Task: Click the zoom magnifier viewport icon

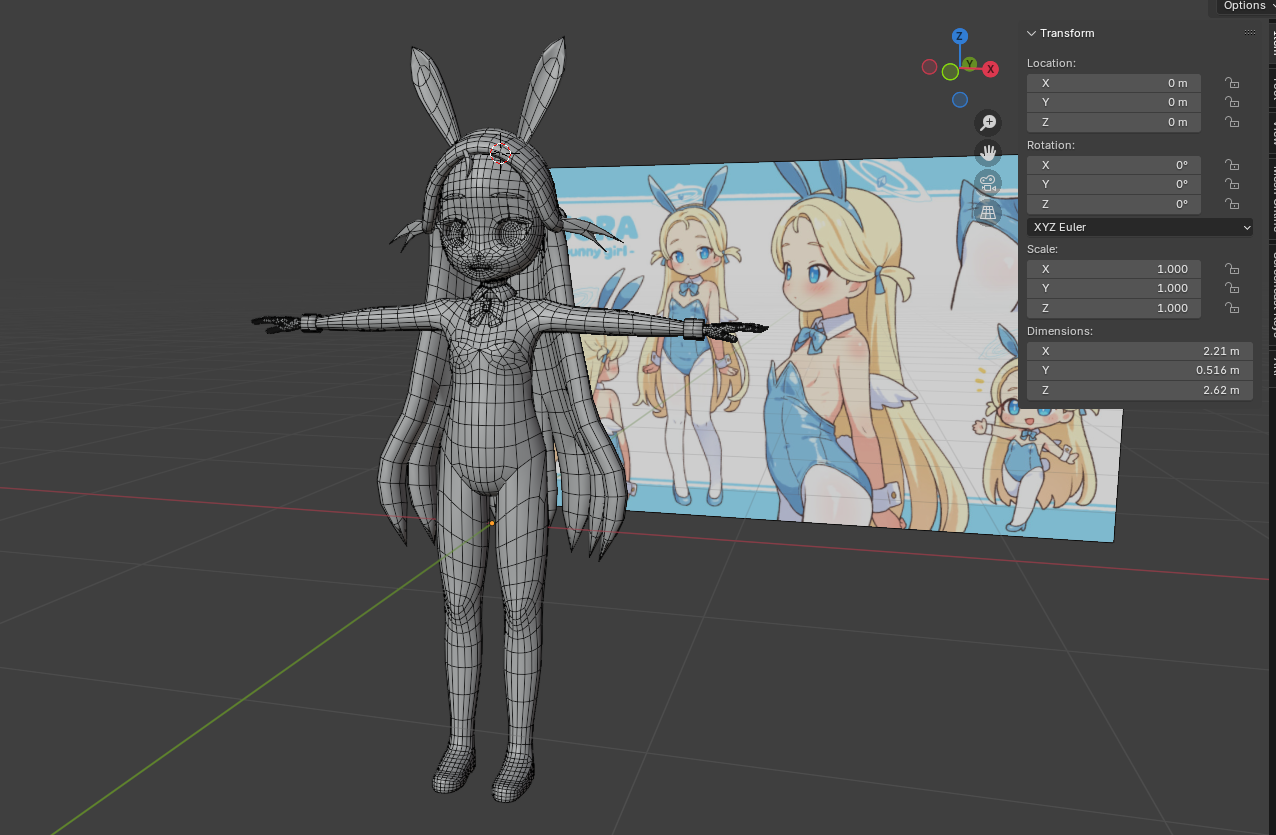Action: (988, 123)
